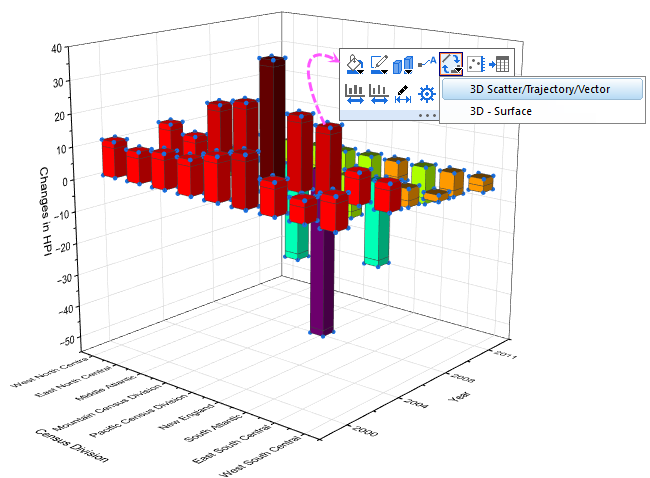Viewport: 650px width, 478px height.
Task: Click the Census Division axis title
Action: point(72,445)
